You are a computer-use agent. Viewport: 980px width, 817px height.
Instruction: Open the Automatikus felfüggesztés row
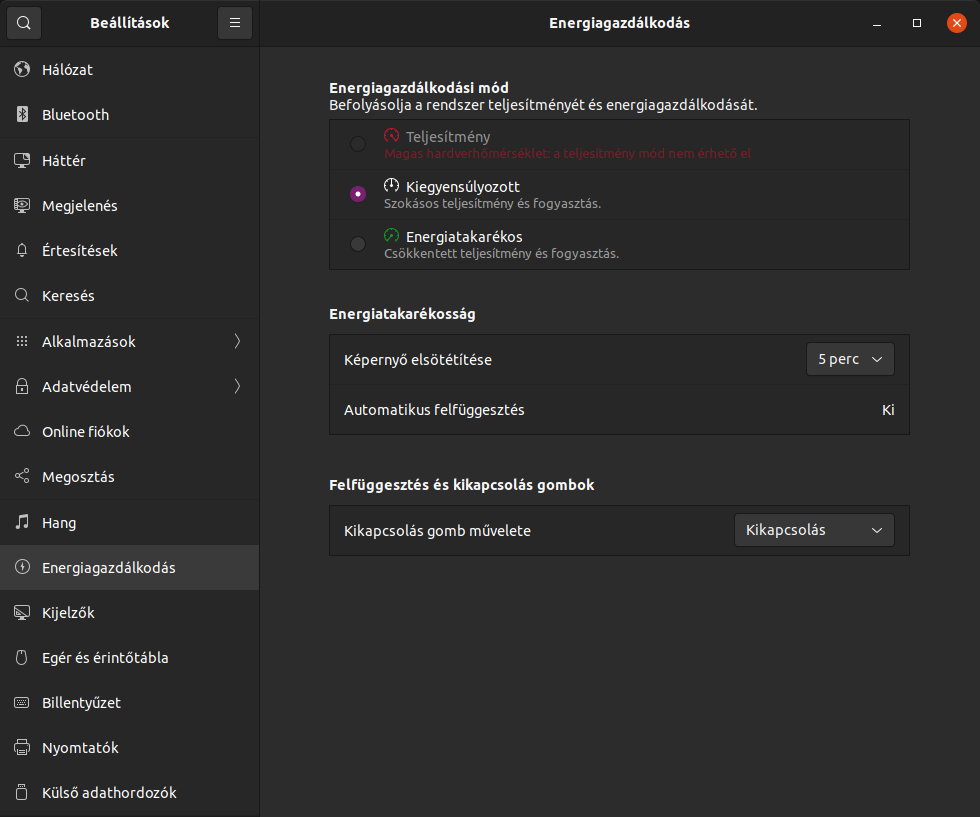619,410
